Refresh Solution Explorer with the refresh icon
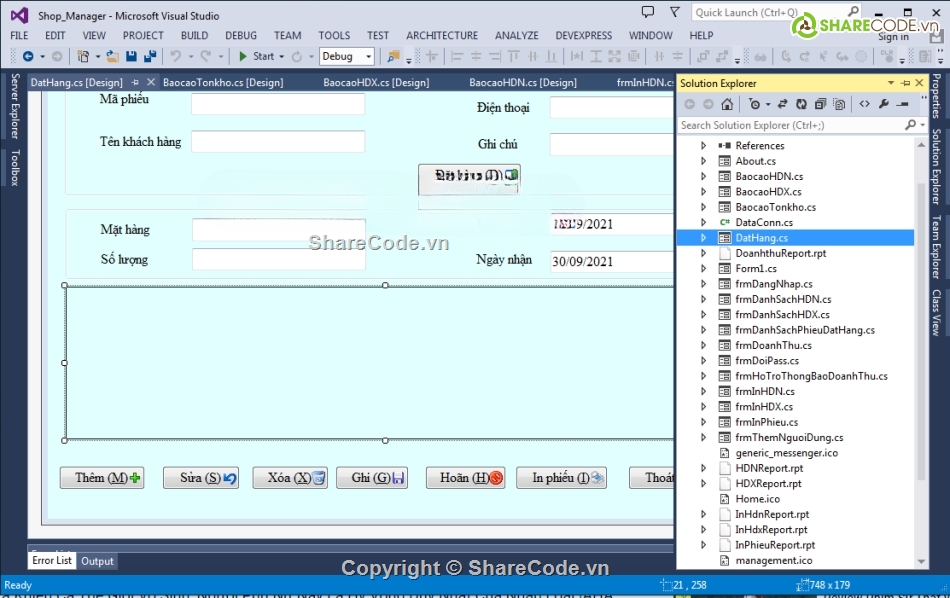 801,104
